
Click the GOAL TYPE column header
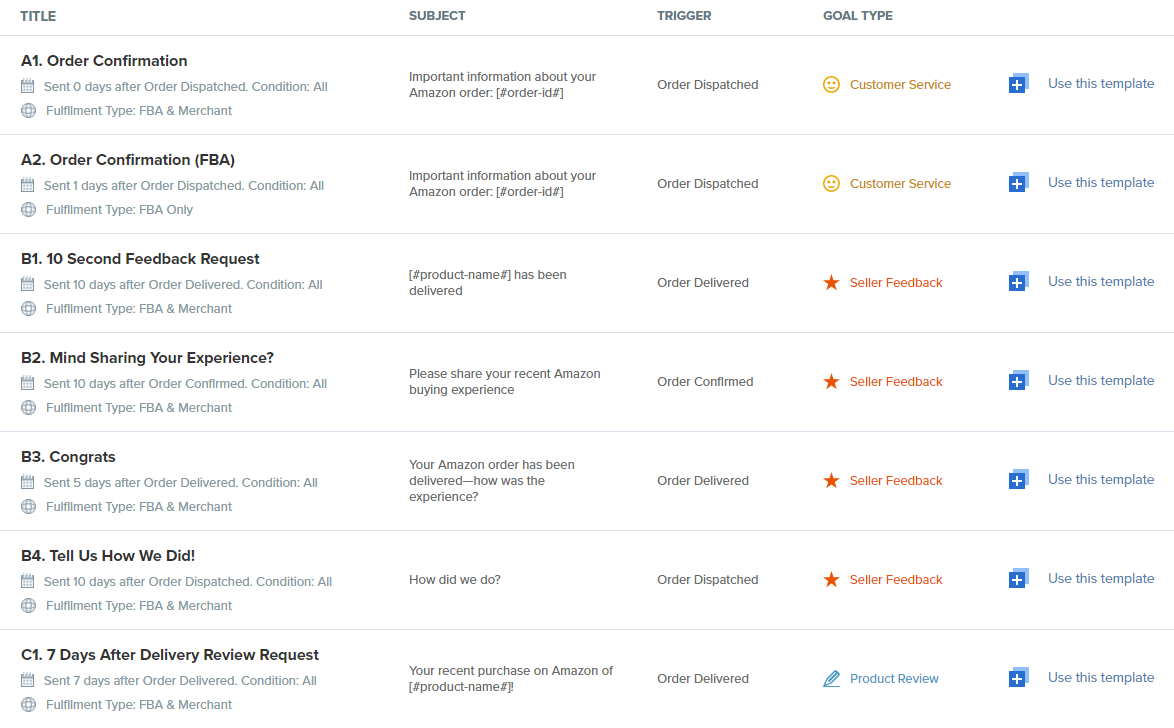[x=858, y=16]
